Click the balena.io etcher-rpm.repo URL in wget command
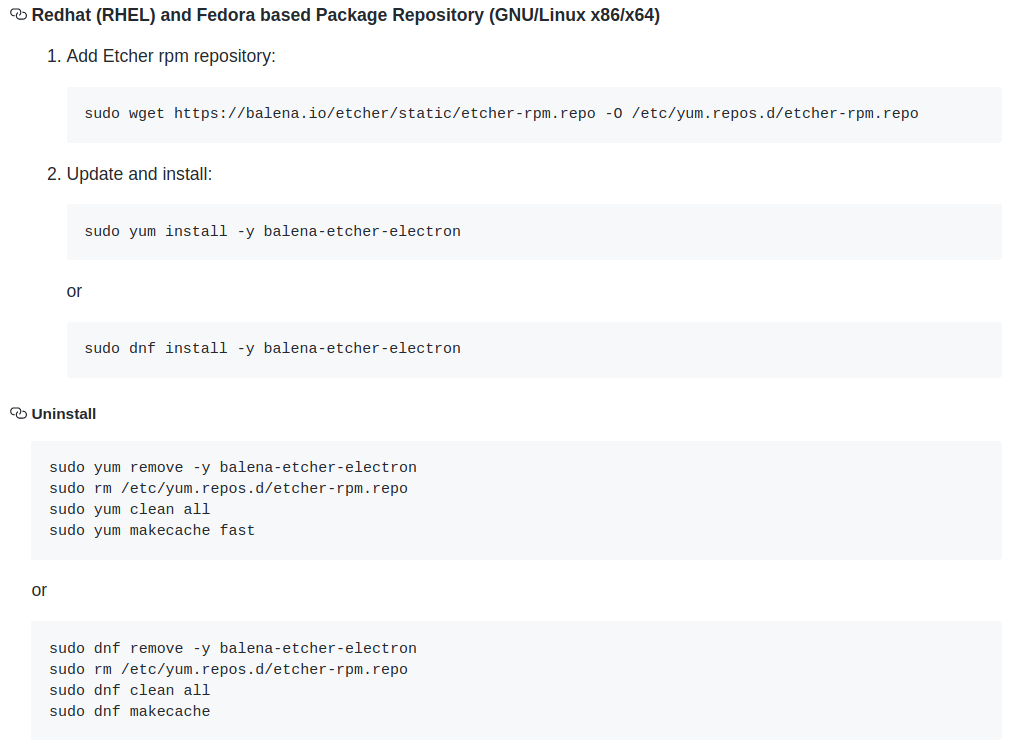 (385, 114)
